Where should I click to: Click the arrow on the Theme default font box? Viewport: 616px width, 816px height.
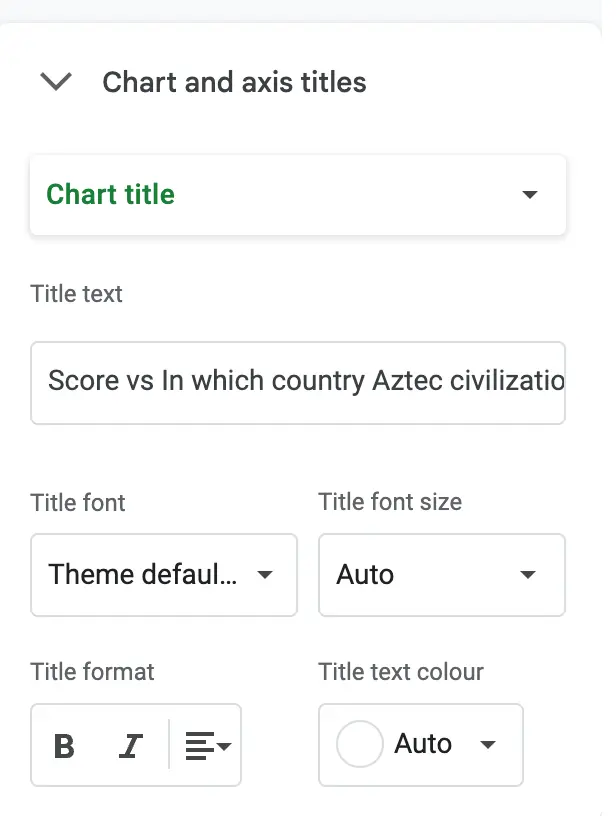266,575
